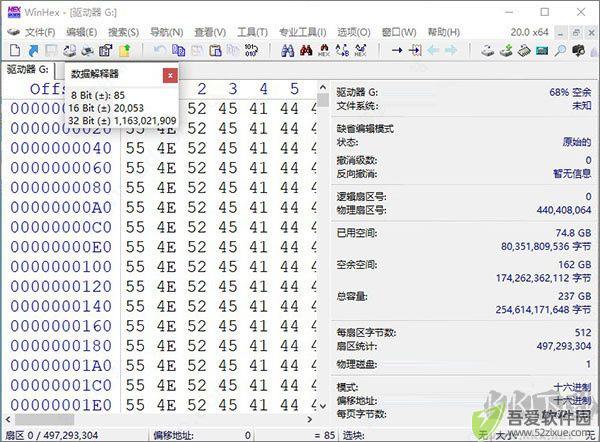Close the 数据解释器 popup
Viewport: 600px width, 442px height.
tap(170, 75)
